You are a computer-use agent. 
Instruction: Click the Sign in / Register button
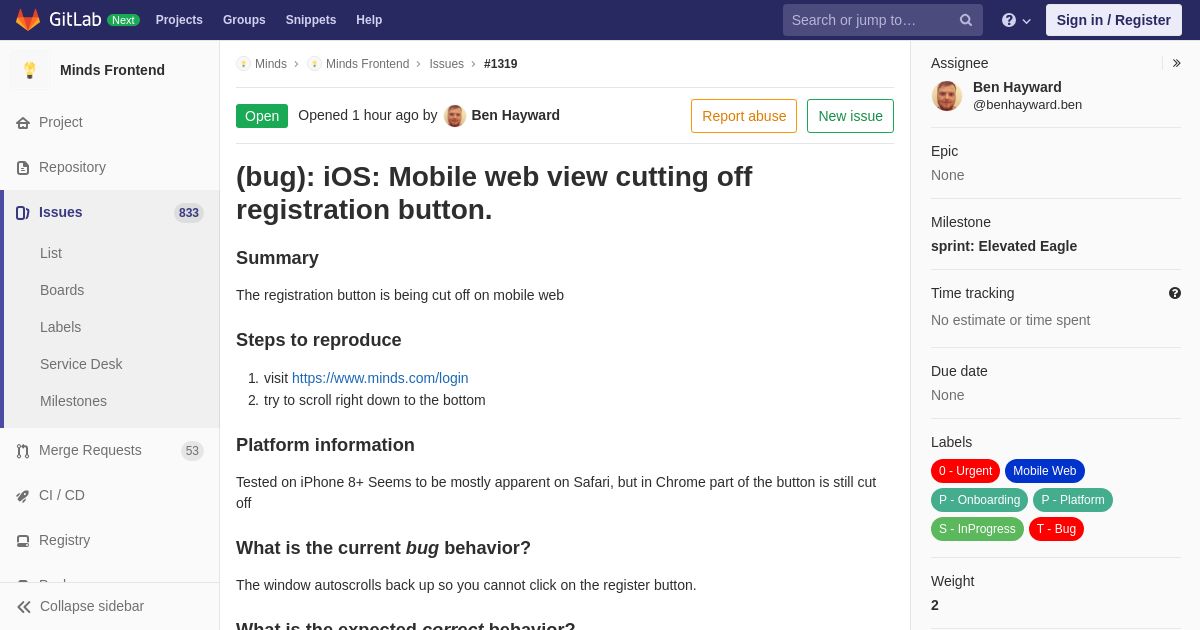[x=1114, y=20]
